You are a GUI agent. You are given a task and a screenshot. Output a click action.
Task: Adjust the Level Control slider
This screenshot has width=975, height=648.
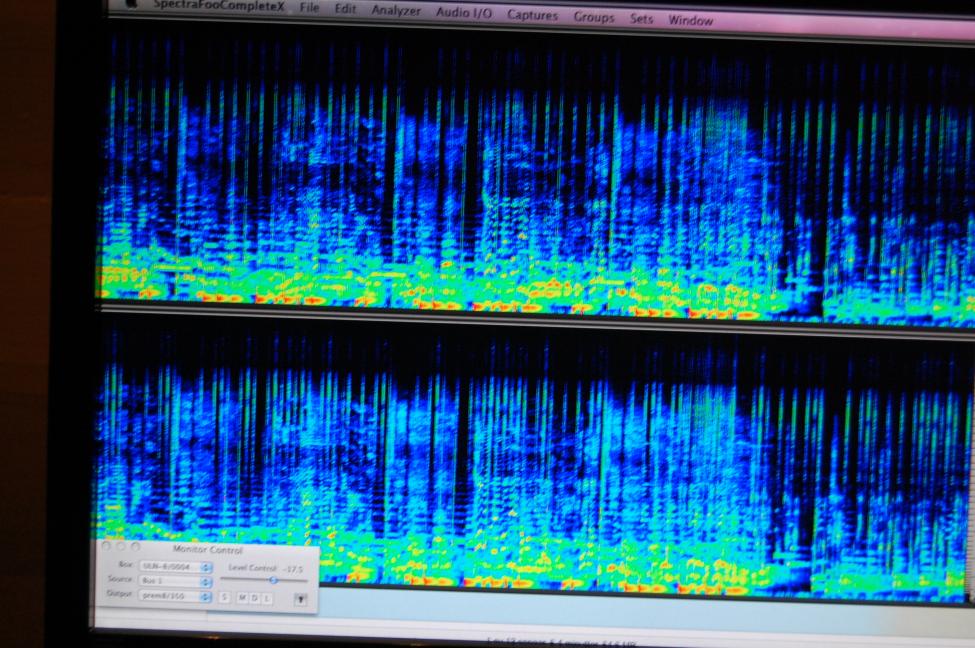272,580
